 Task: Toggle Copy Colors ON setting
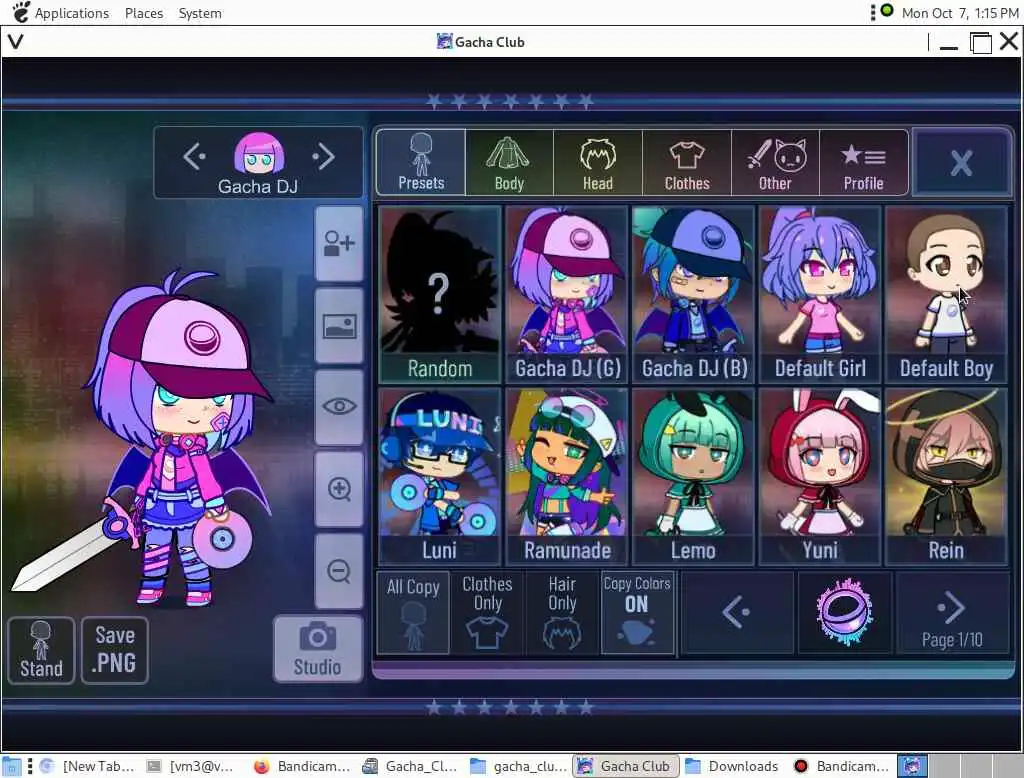pos(637,613)
